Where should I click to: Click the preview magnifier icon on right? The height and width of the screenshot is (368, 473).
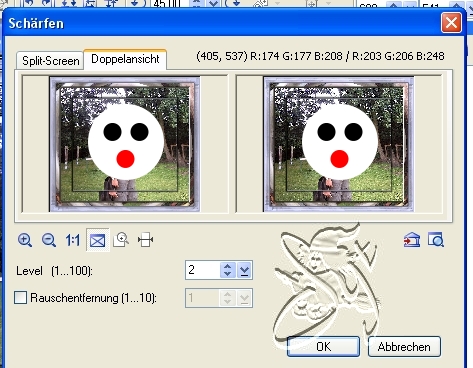pyautogui.click(x=436, y=240)
